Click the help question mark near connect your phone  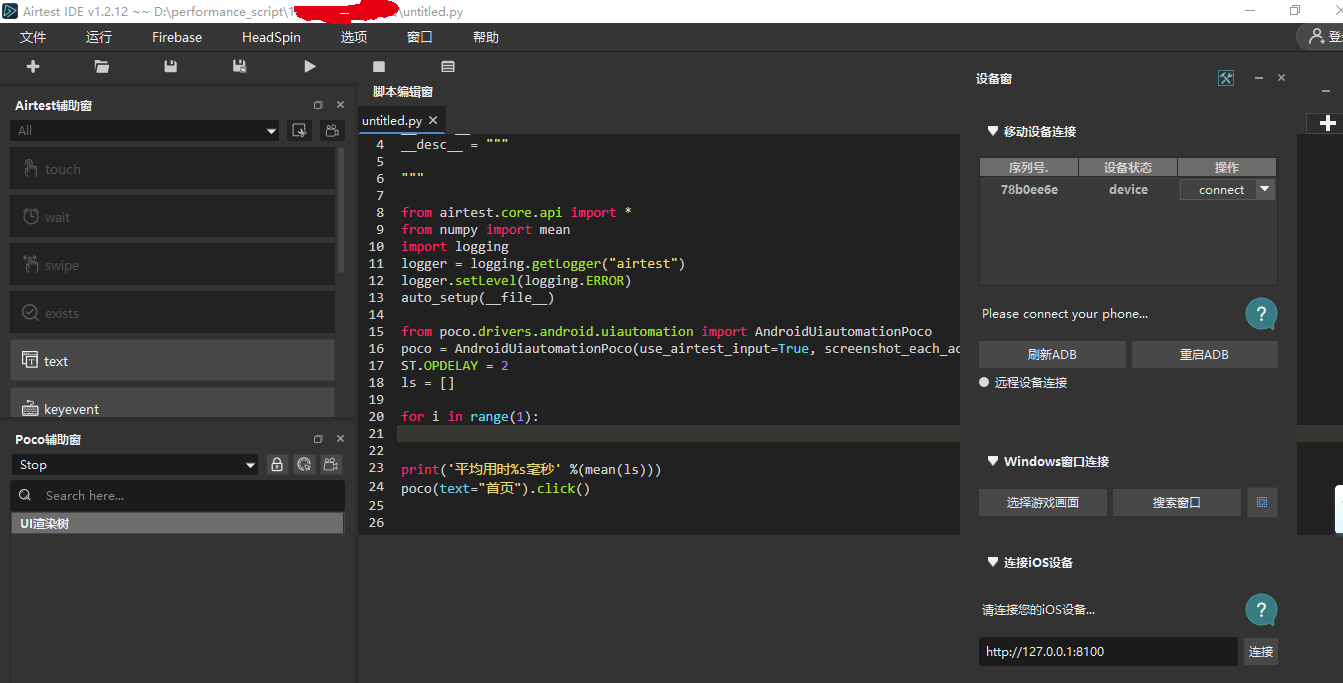1261,314
